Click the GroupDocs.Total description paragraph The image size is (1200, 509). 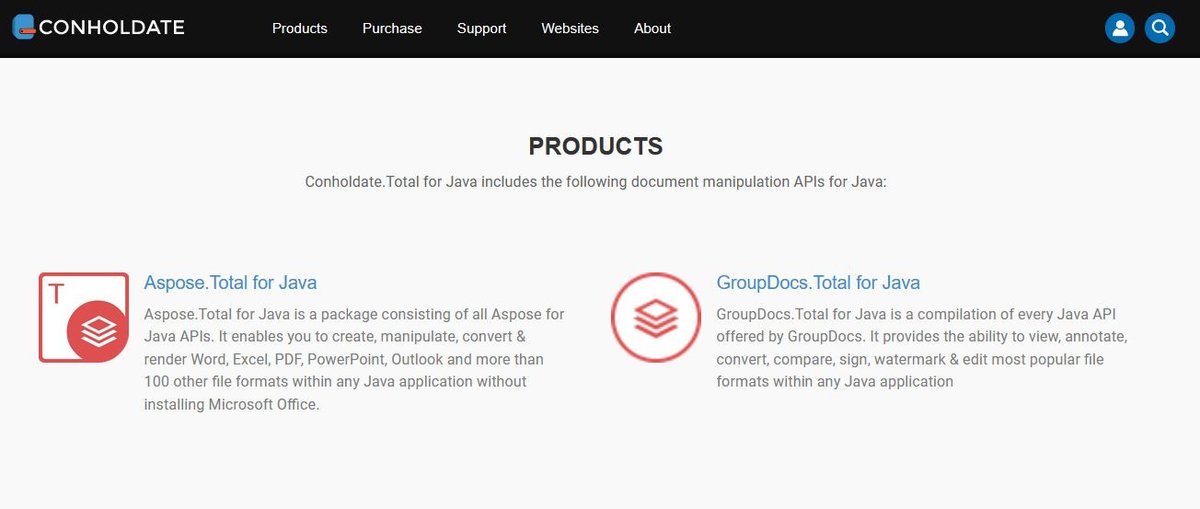[922, 348]
